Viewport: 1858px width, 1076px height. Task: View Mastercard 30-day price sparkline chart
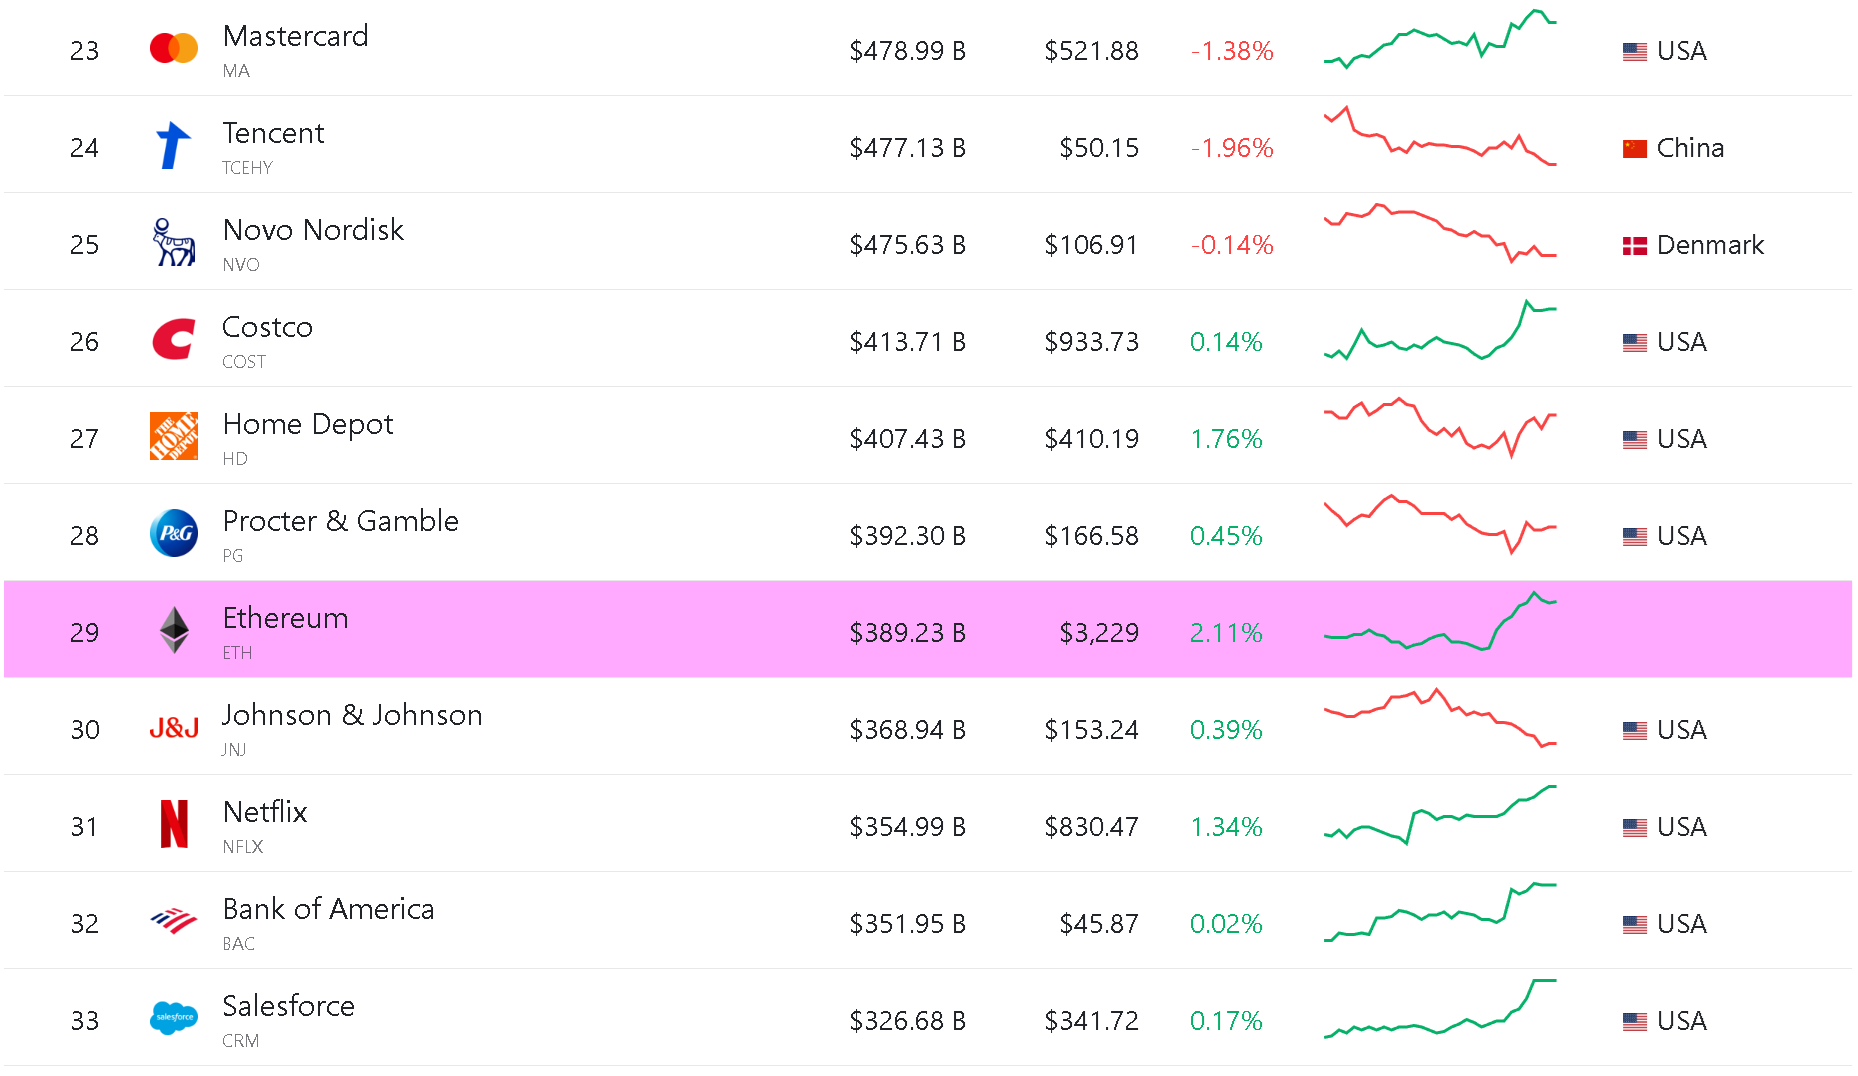tap(1440, 39)
